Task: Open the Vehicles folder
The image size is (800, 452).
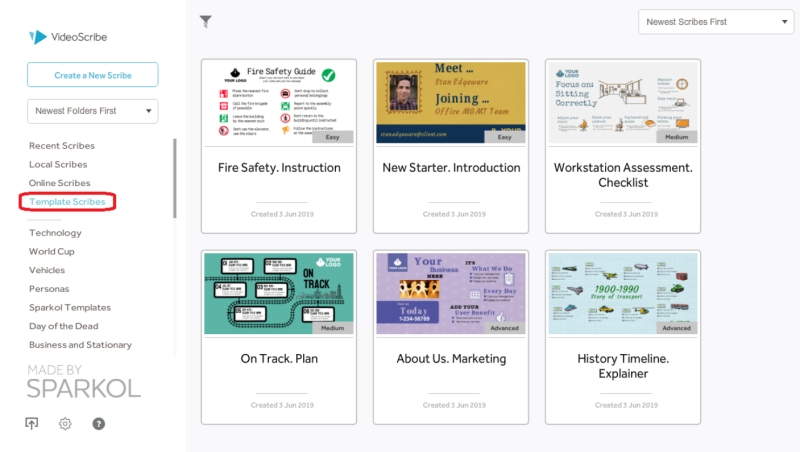Action: pos(47,270)
